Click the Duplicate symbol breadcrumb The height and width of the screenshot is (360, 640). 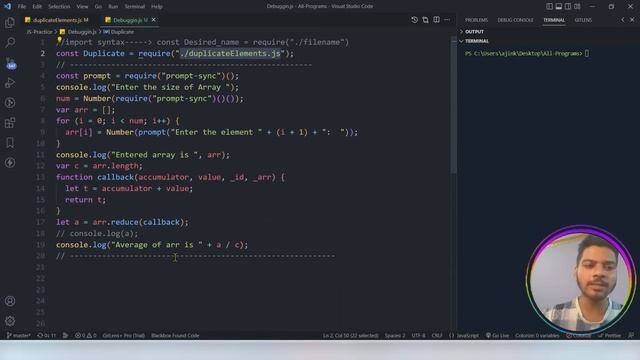119,32
